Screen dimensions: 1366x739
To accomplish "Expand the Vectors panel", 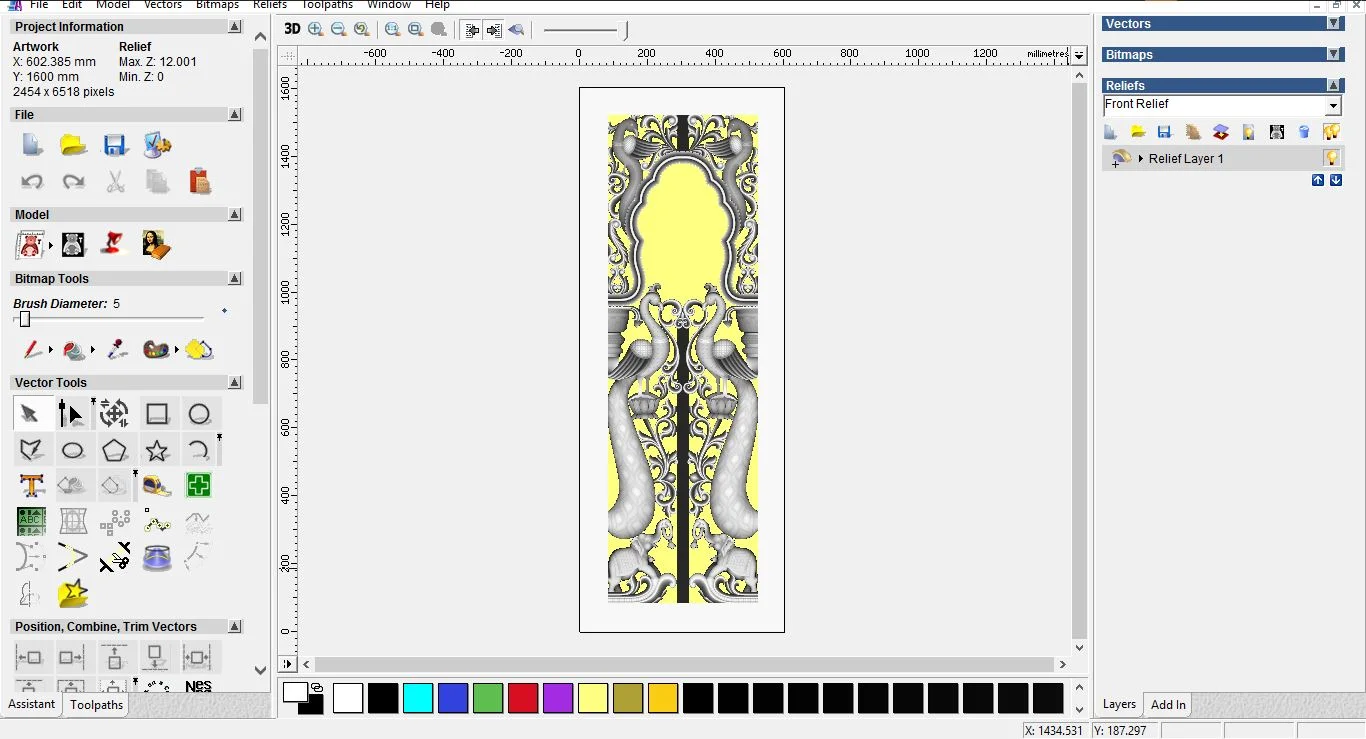I will (x=1333, y=24).
